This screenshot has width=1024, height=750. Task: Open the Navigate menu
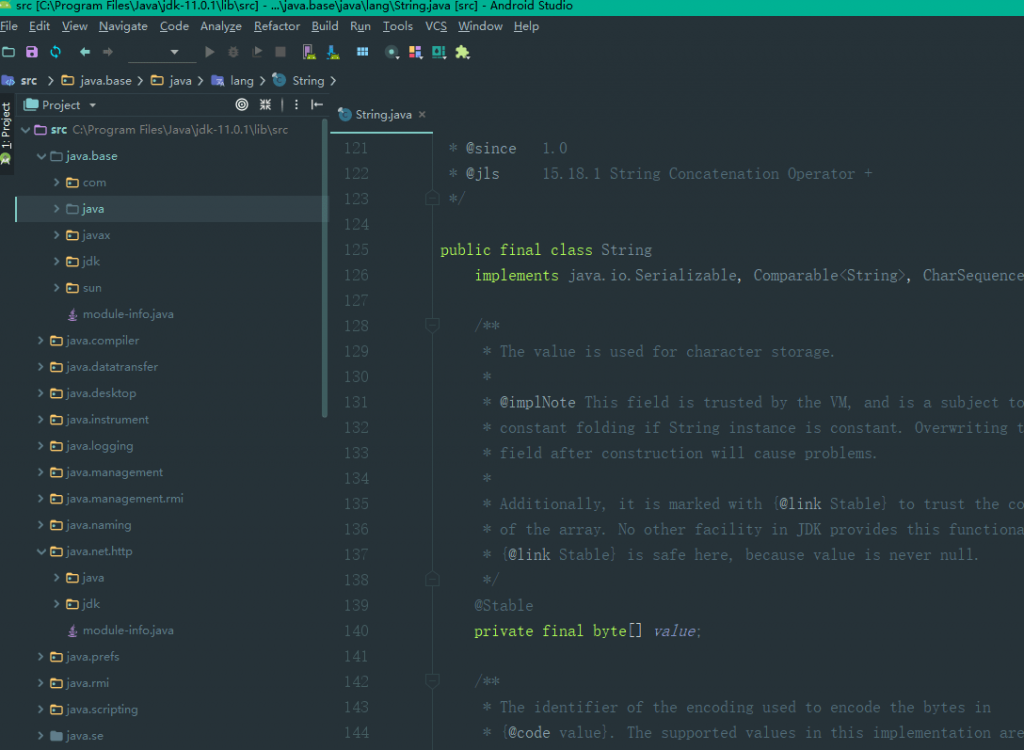click(123, 26)
